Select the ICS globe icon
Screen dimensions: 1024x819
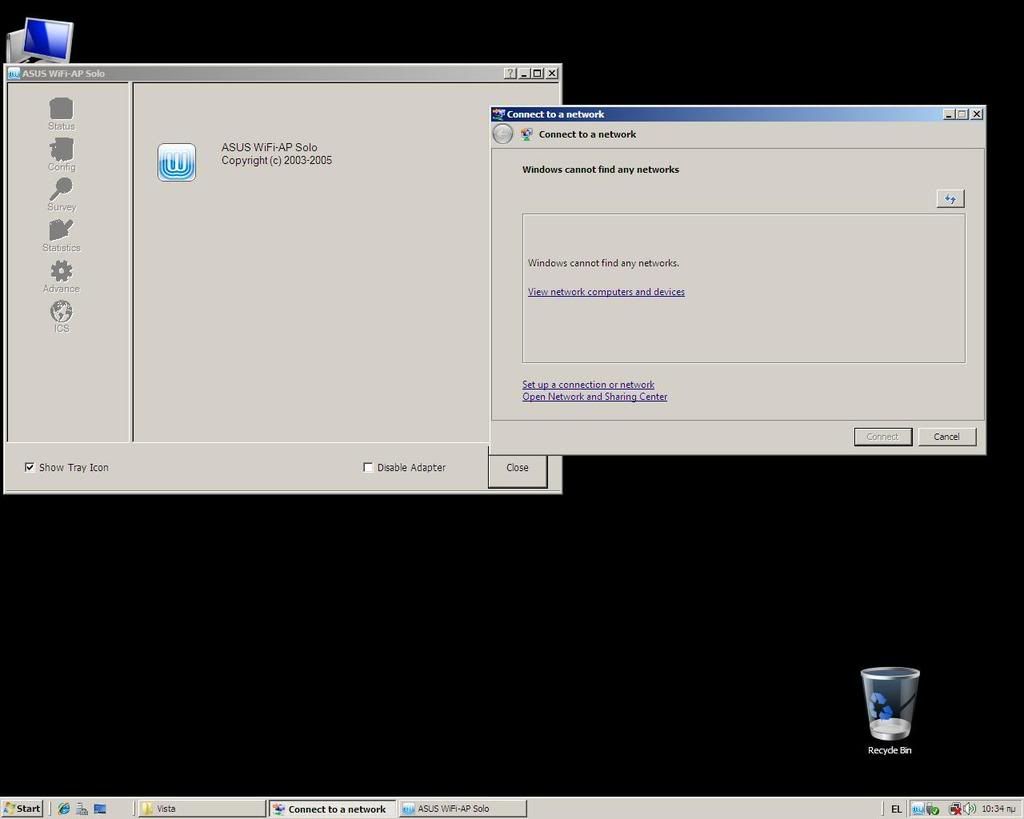[61, 312]
